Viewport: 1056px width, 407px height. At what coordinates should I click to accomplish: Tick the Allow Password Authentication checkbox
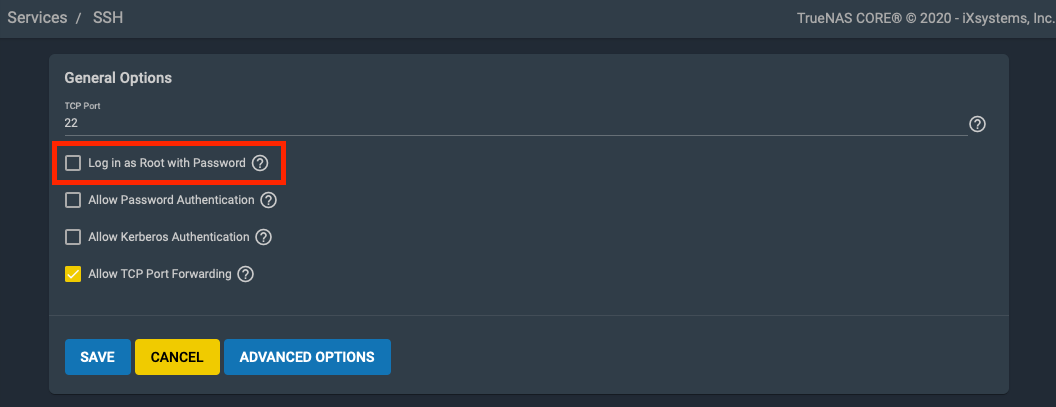(x=73, y=200)
